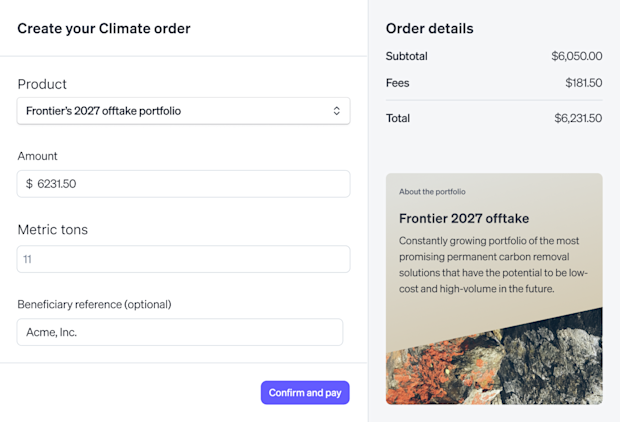The width and height of the screenshot is (620, 422).
Task: Focus the Metric tons input field
Action: click(x=183, y=259)
